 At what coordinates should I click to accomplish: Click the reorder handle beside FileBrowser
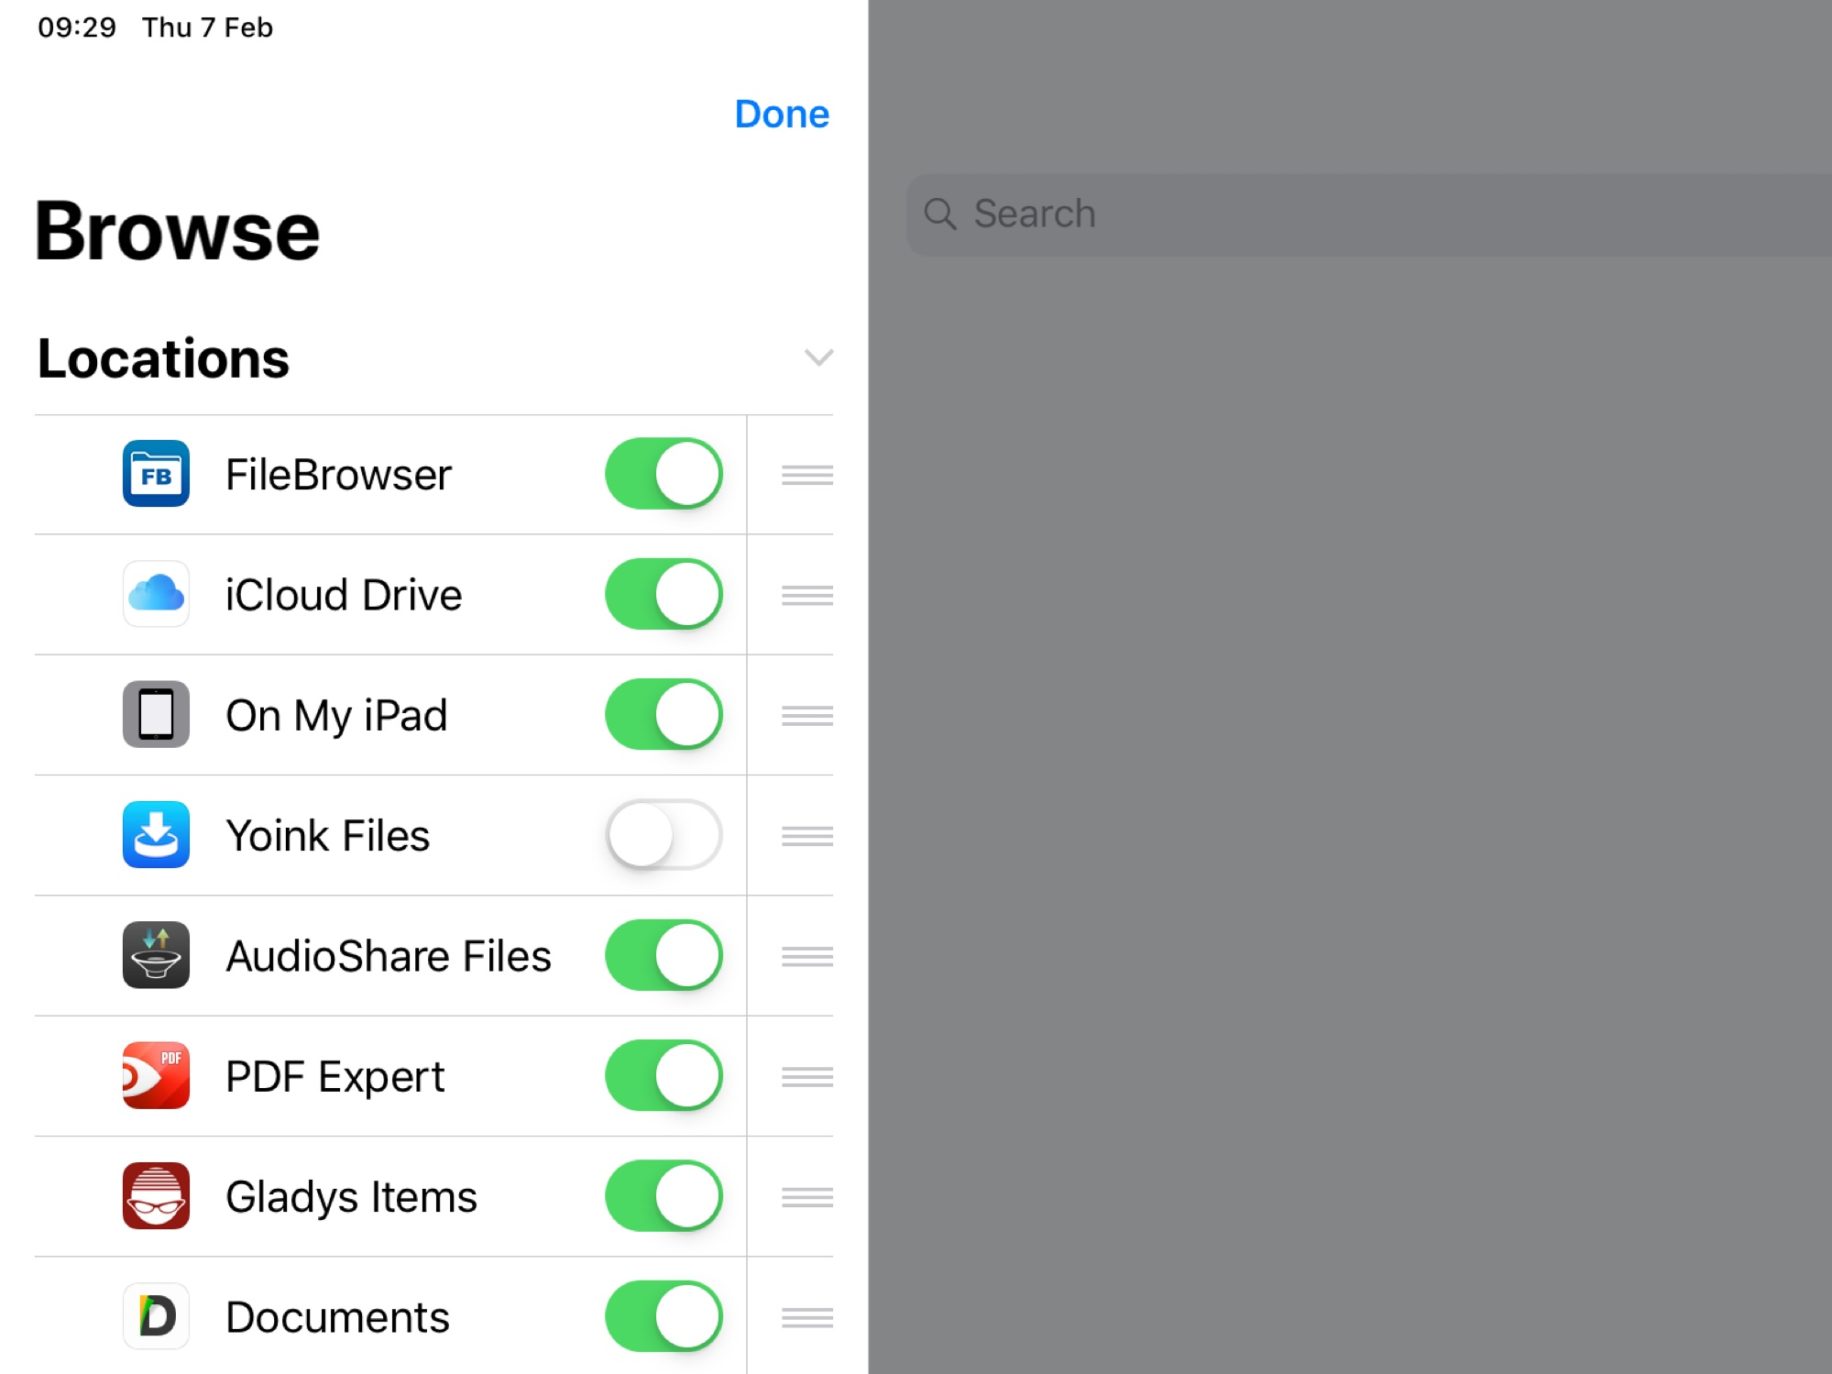click(x=806, y=474)
